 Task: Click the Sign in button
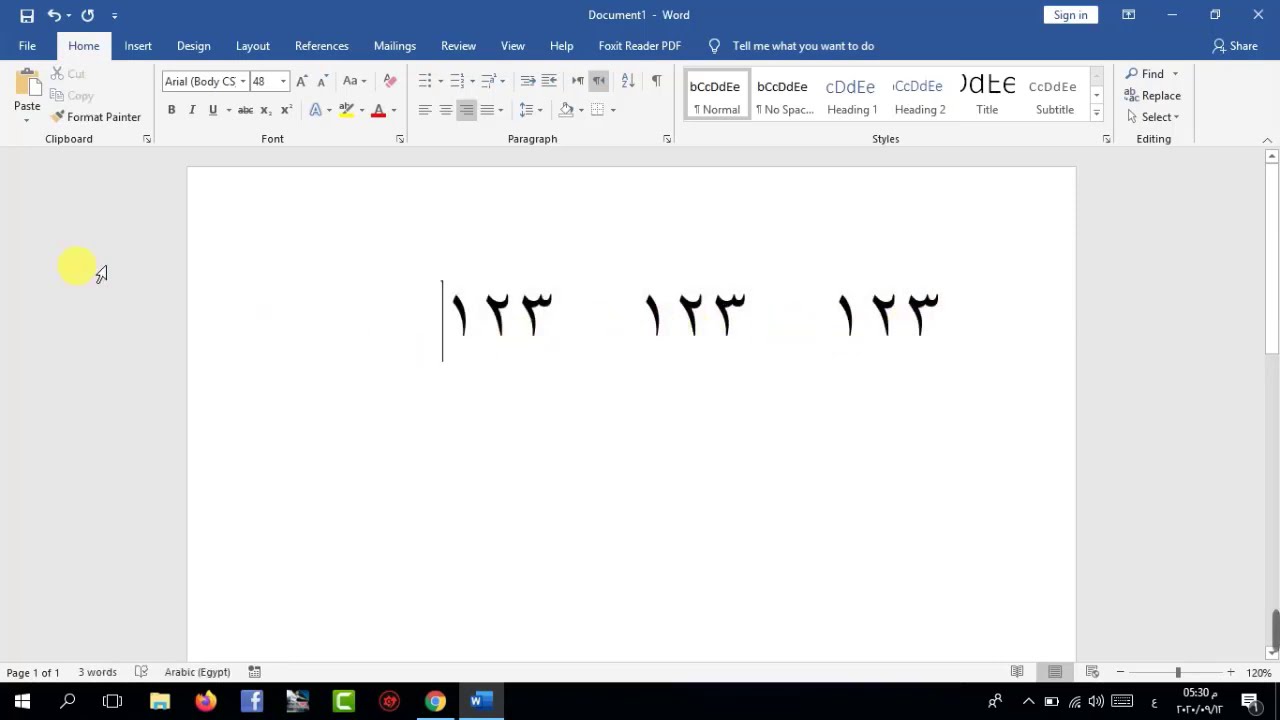point(1070,15)
